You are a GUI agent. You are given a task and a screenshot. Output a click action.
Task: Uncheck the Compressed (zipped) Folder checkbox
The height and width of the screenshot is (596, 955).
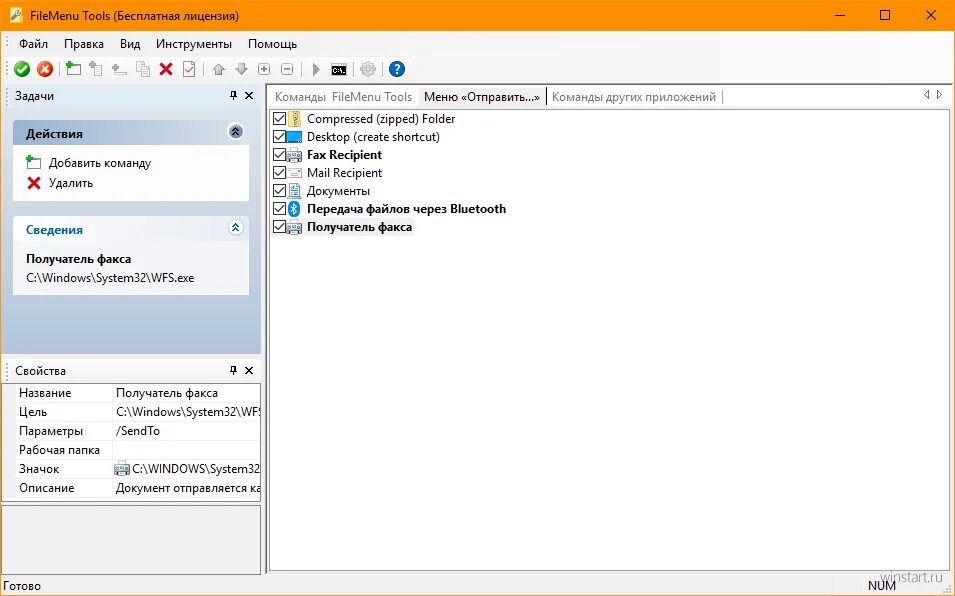pos(280,119)
